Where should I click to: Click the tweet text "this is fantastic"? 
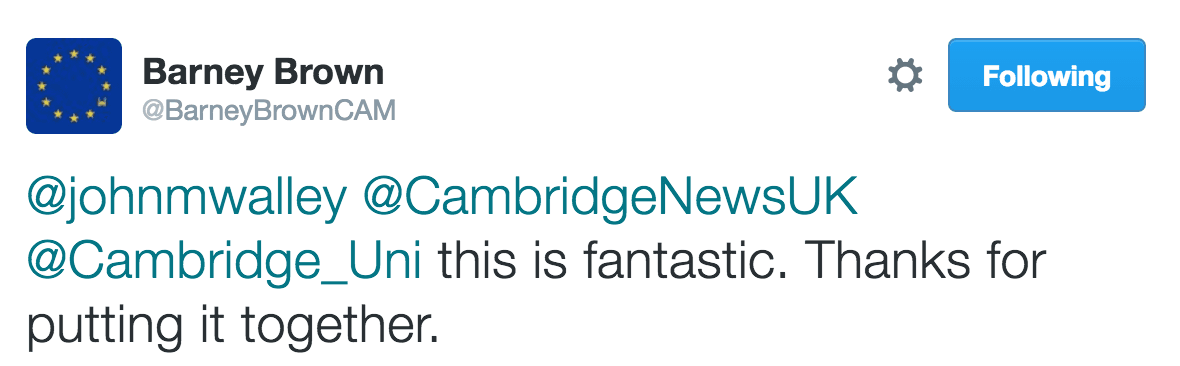[x=613, y=261]
